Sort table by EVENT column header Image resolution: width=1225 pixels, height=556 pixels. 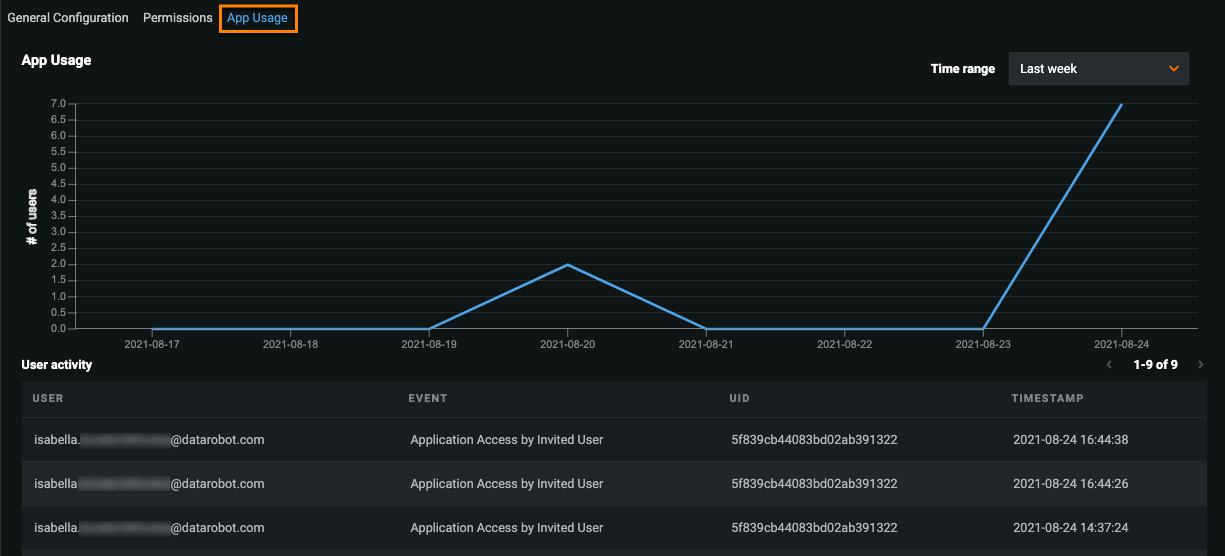(x=428, y=398)
